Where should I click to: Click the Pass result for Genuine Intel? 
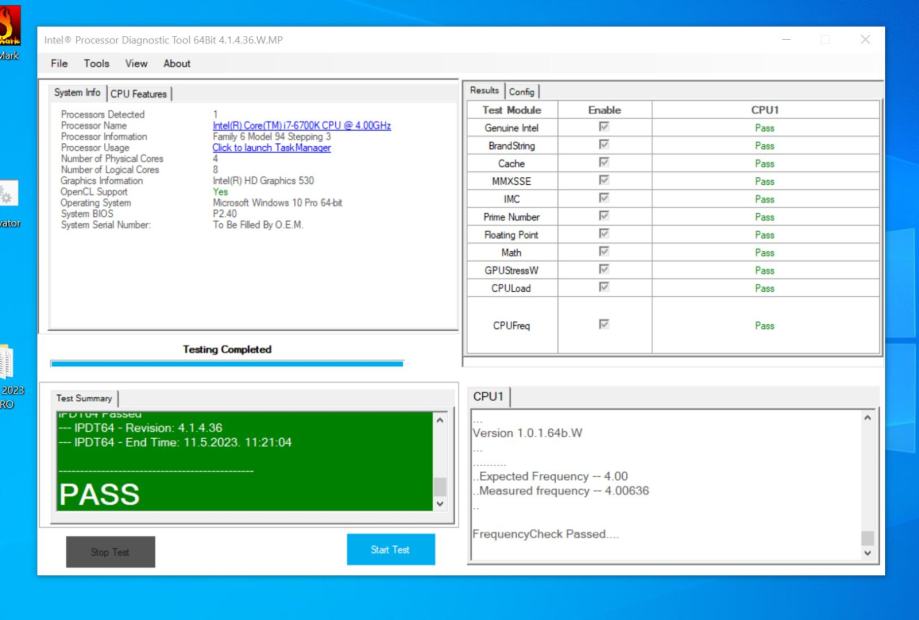click(x=764, y=128)
